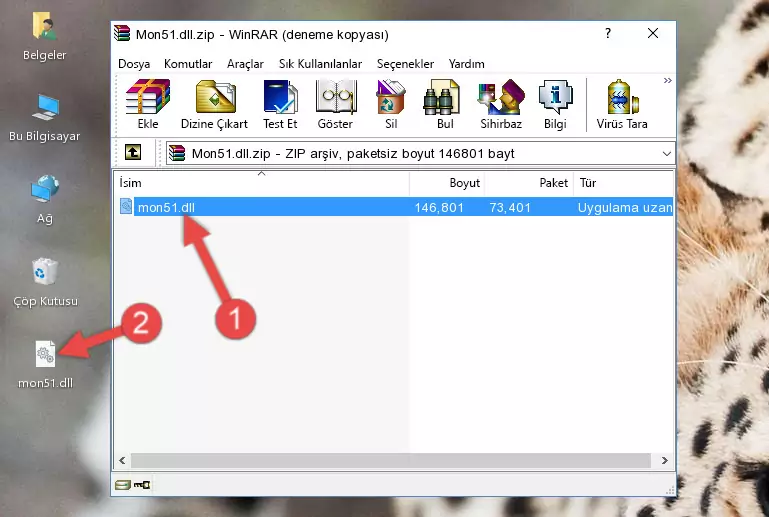Viewport: 769px width, 517px height.
Task: Expand the toolbar overflow chevron
Action: point(667,80)
